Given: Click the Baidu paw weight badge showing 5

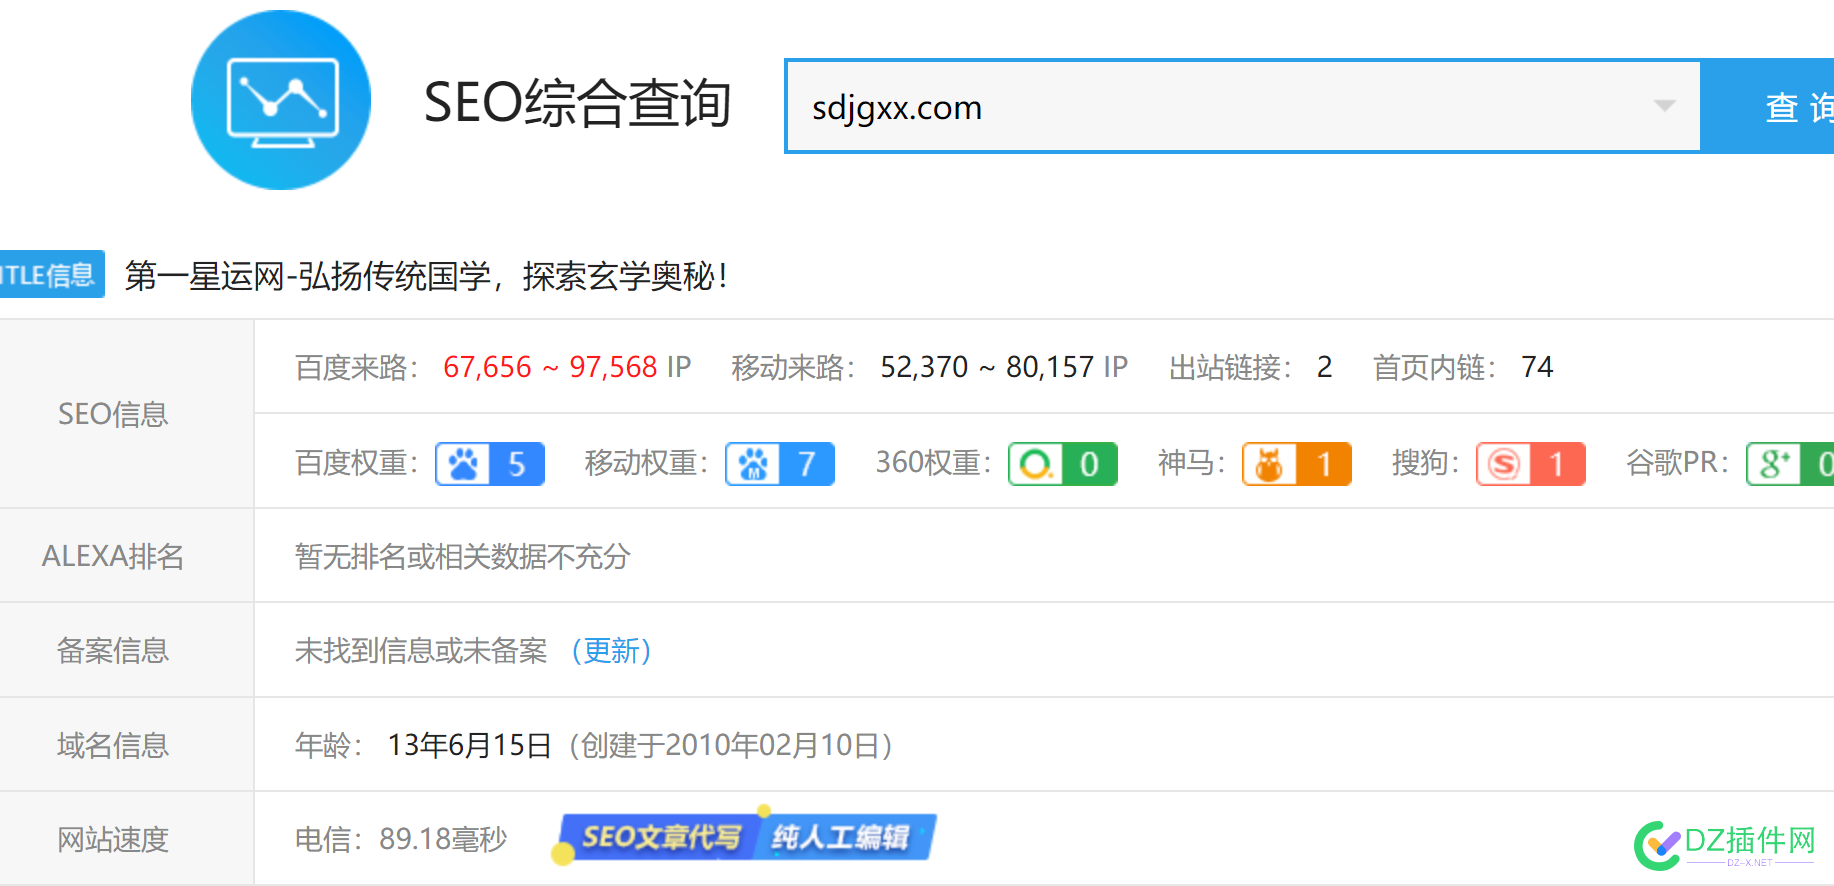Looking at the screenshot, I should [x=490, y=464].
